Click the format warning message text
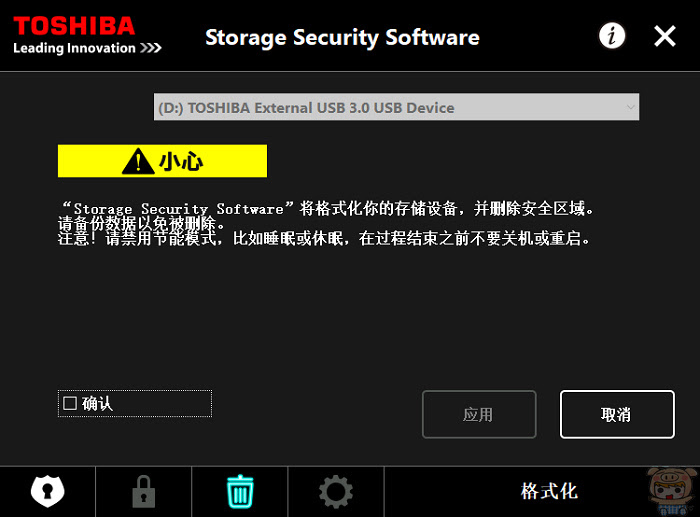 click(326, 223)
